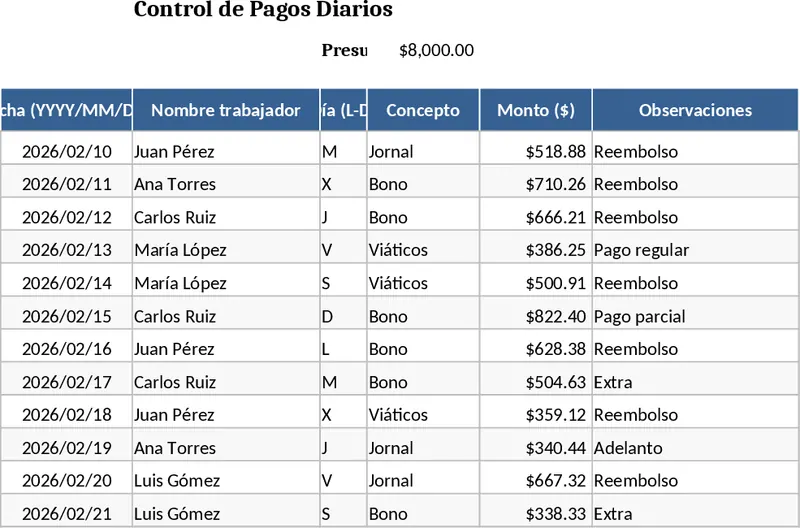Screen dimensions: 800x528
Task: Select the Observaciones header cell
Action: tap(695, 110)
